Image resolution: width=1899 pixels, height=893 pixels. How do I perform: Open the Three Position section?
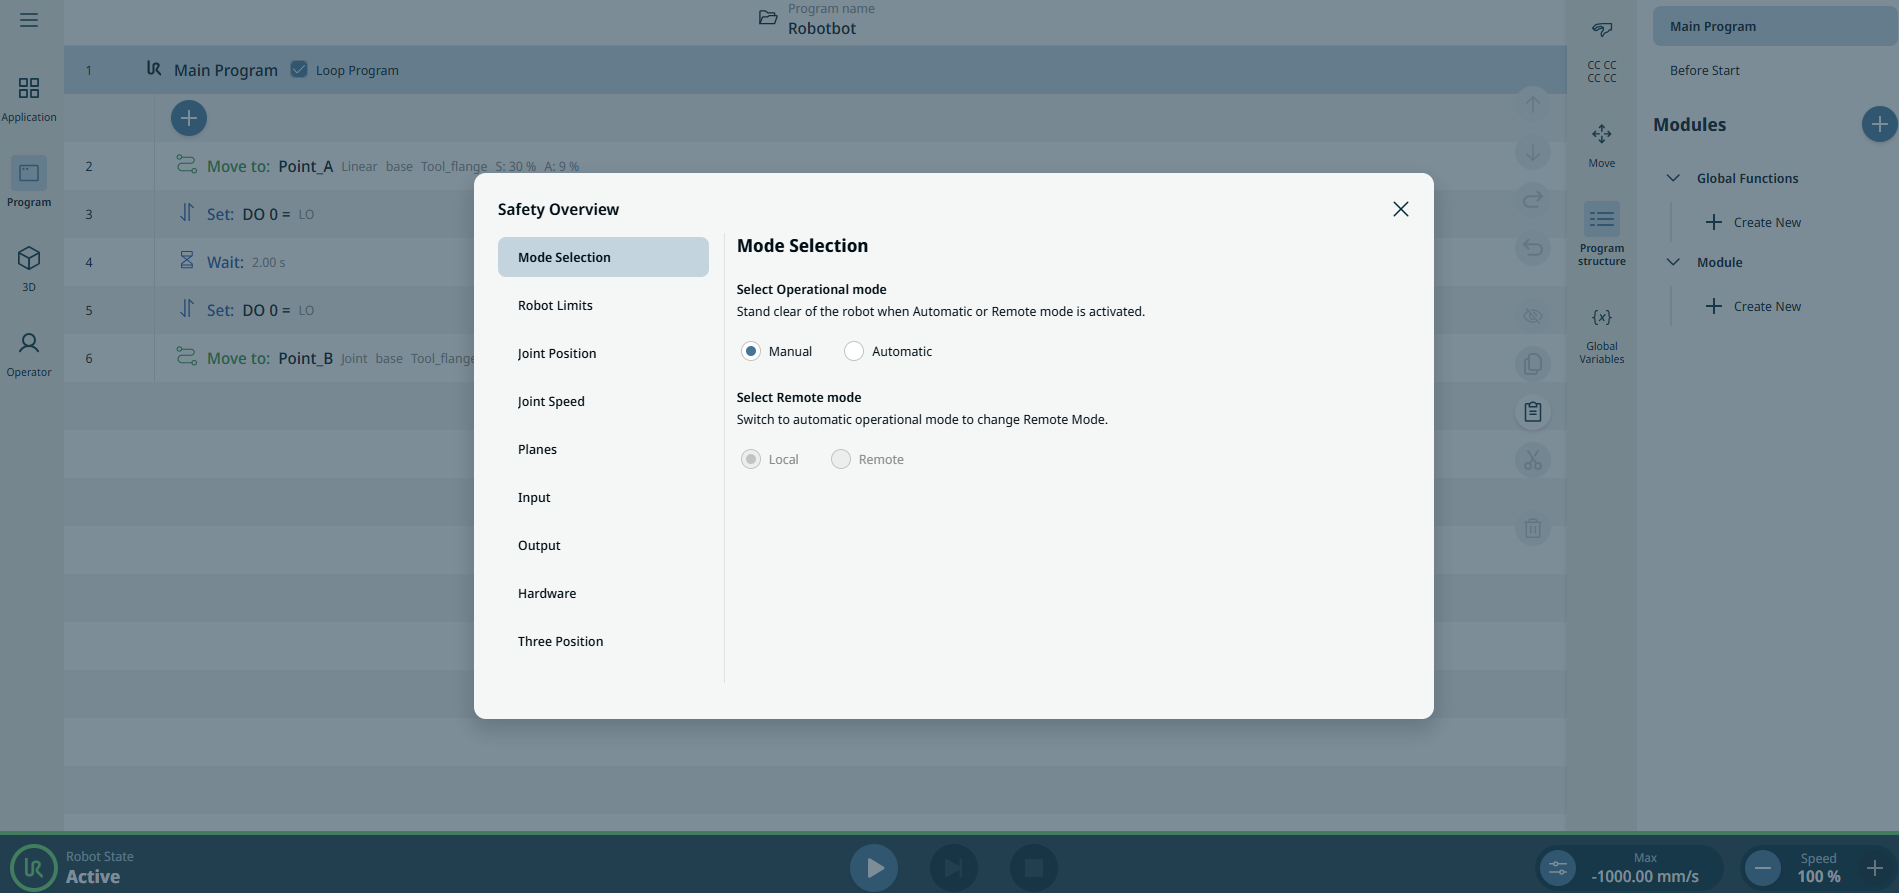pyautogui.click(x=560, y=641)
